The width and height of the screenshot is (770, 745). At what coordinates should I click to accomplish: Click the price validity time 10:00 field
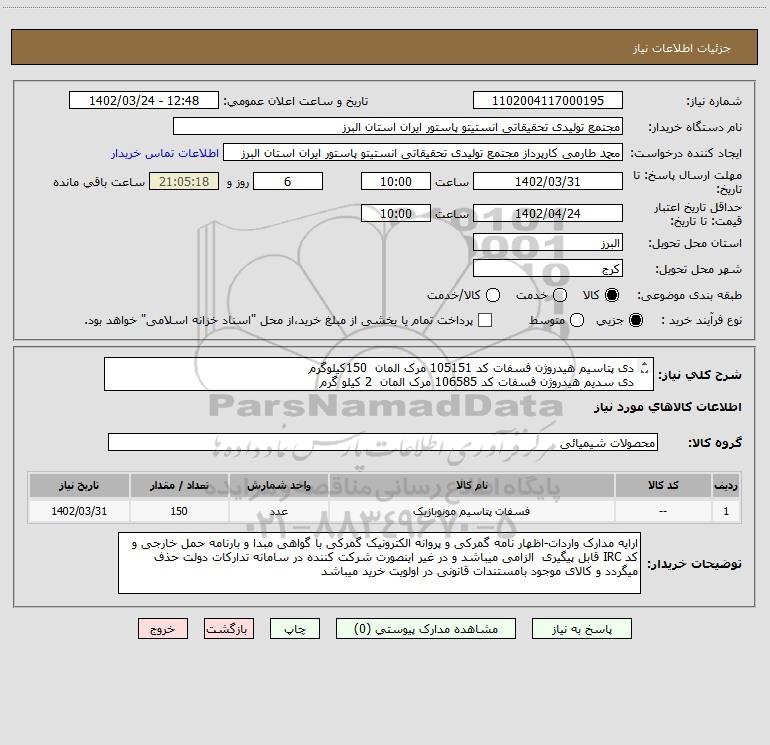[396, 213]
